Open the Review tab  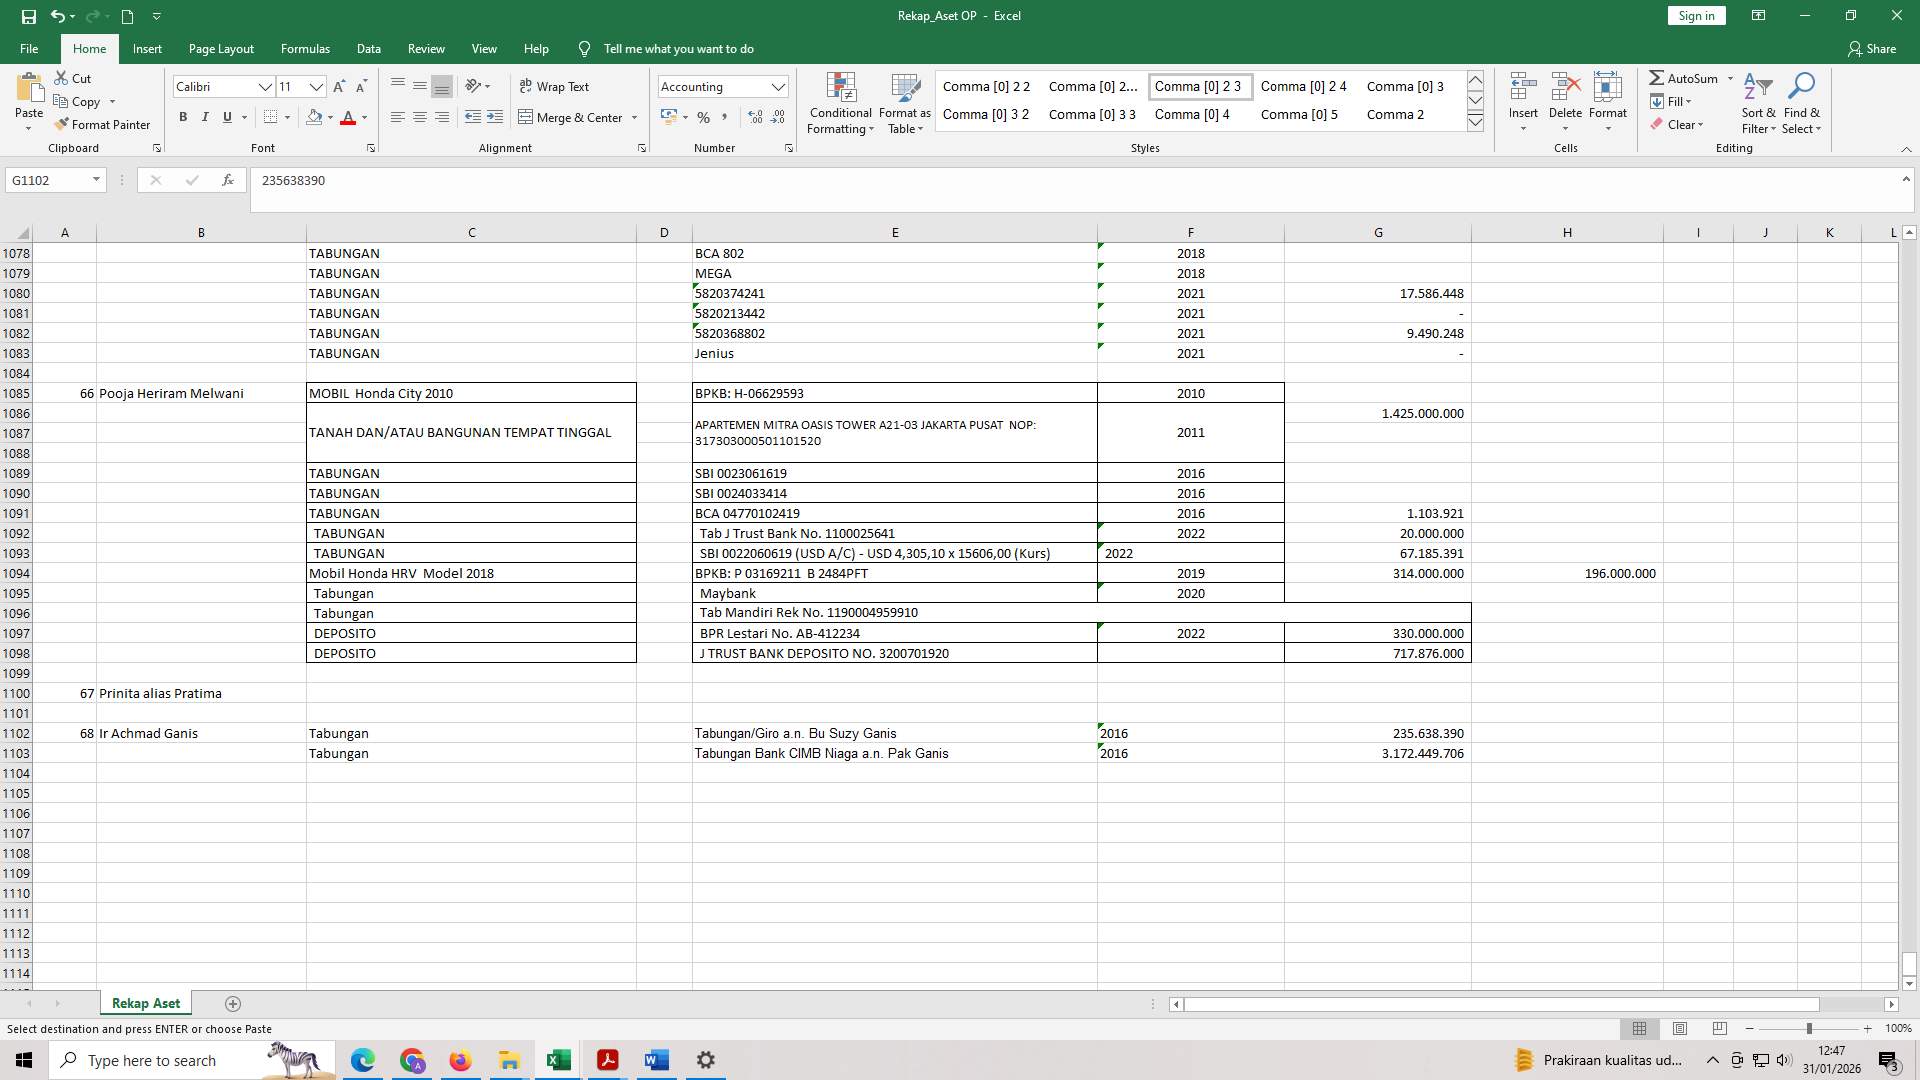click(426, 48)
